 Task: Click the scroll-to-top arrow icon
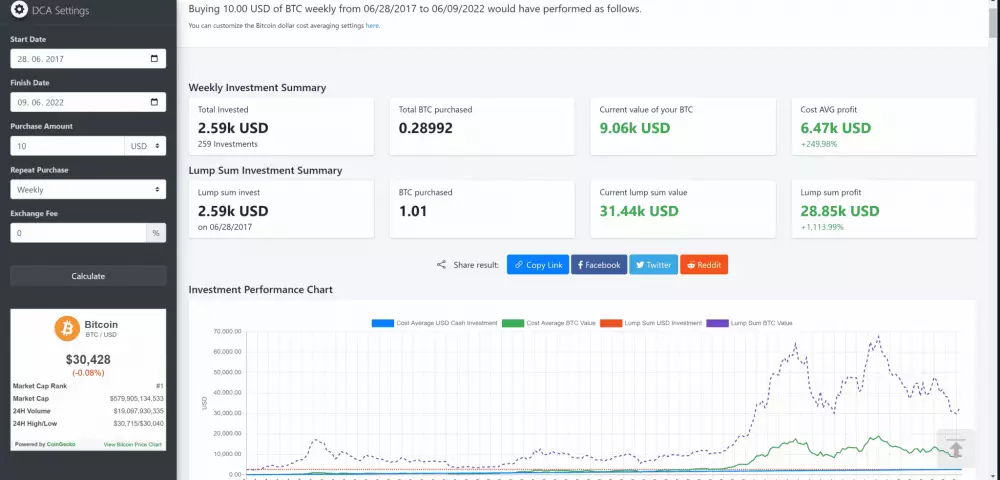pos(955,449)
